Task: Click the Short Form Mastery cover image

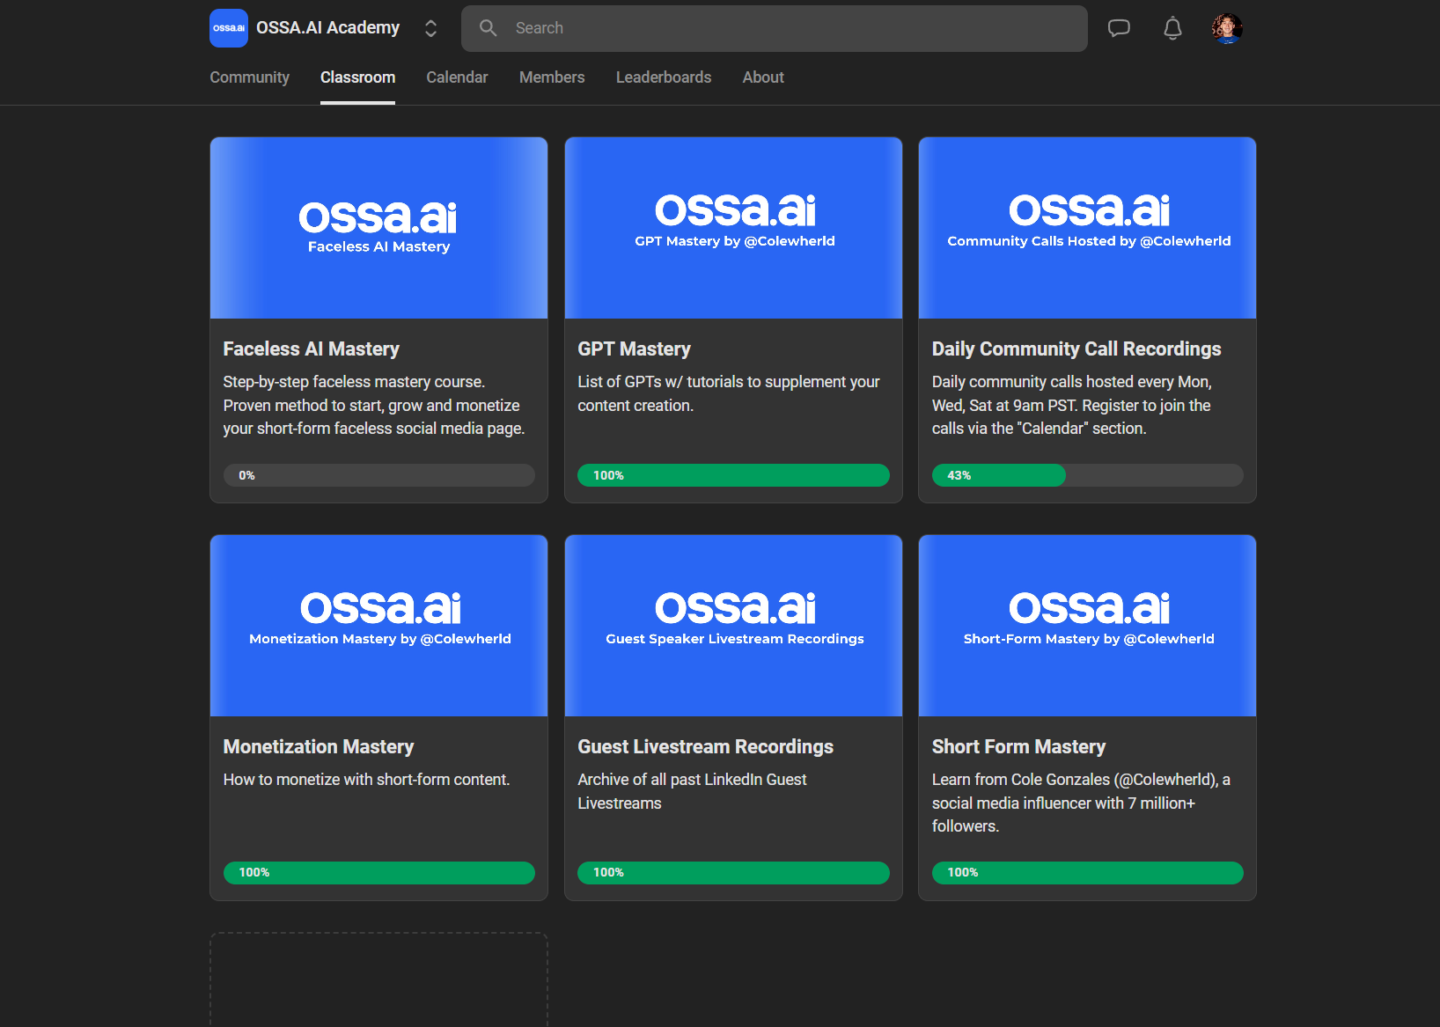Action: 1087,625
